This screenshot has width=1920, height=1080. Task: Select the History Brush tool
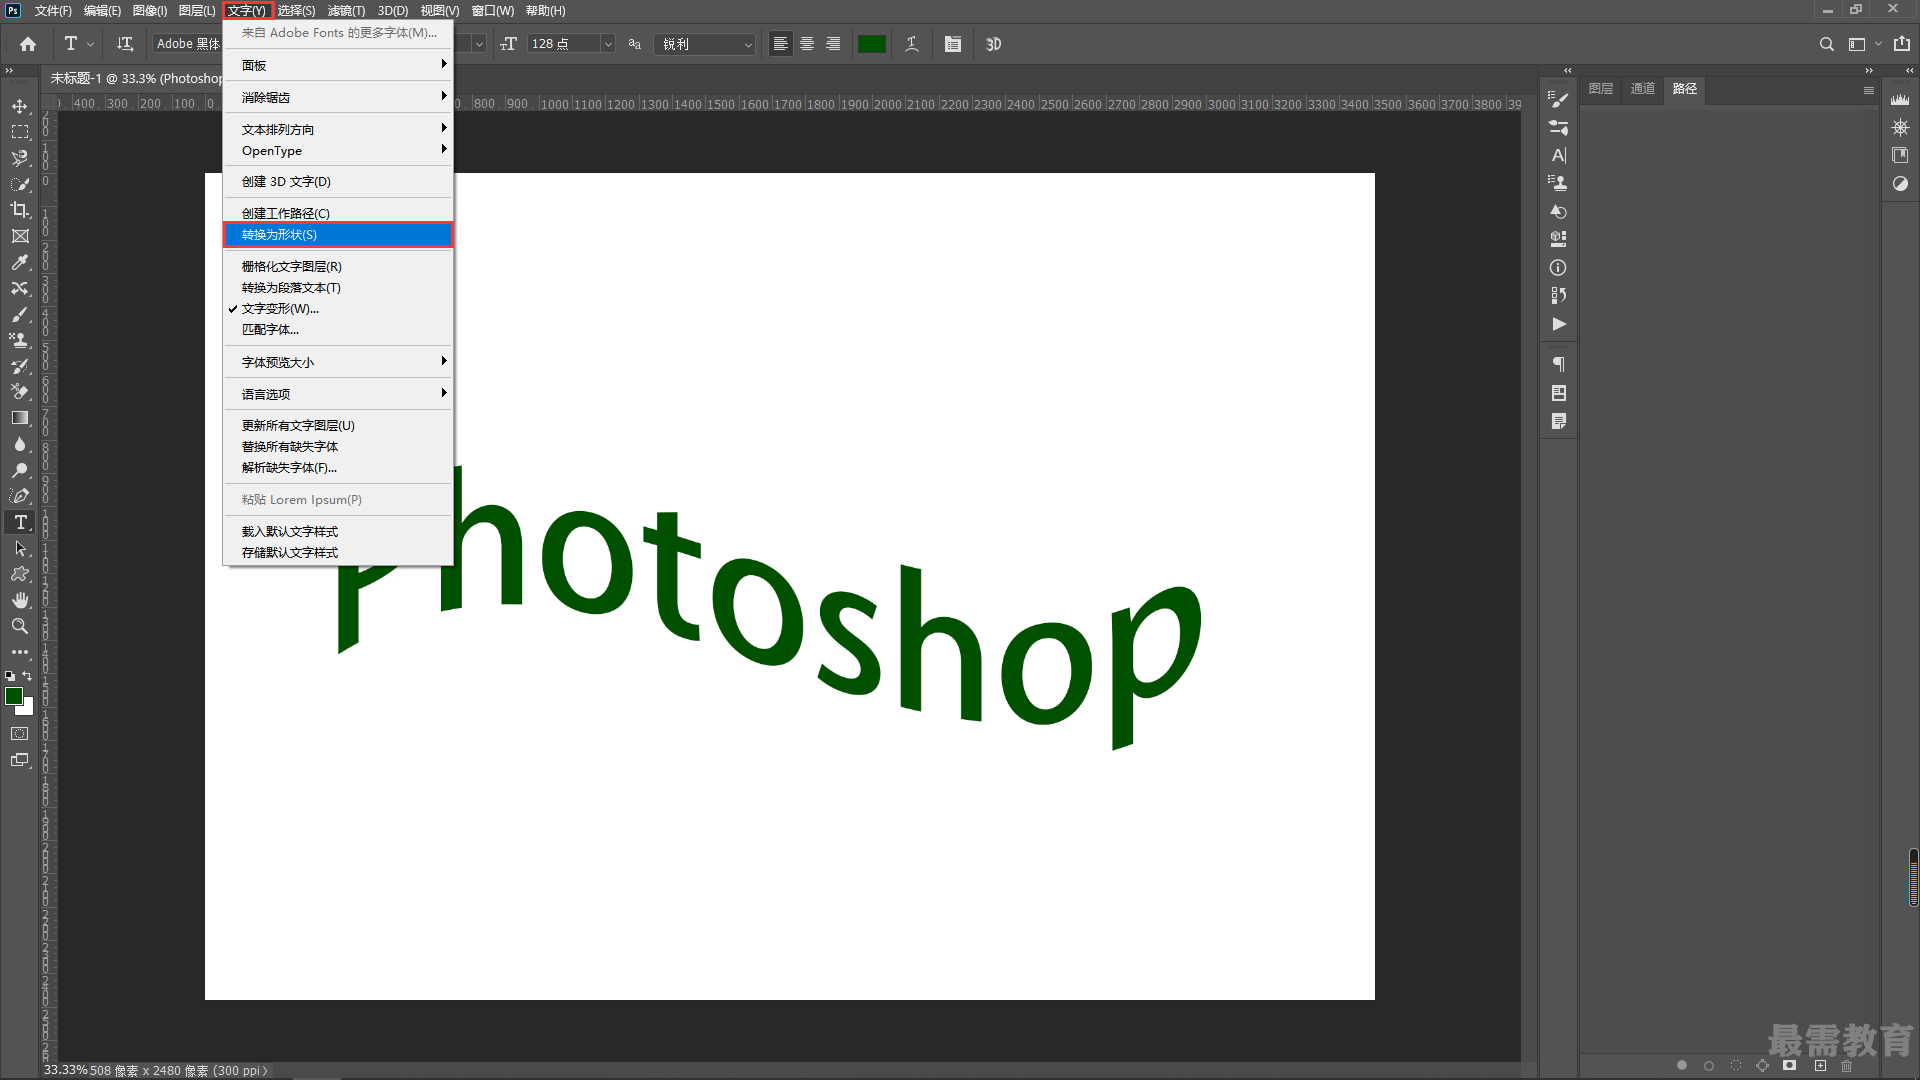tap(20, 366)
